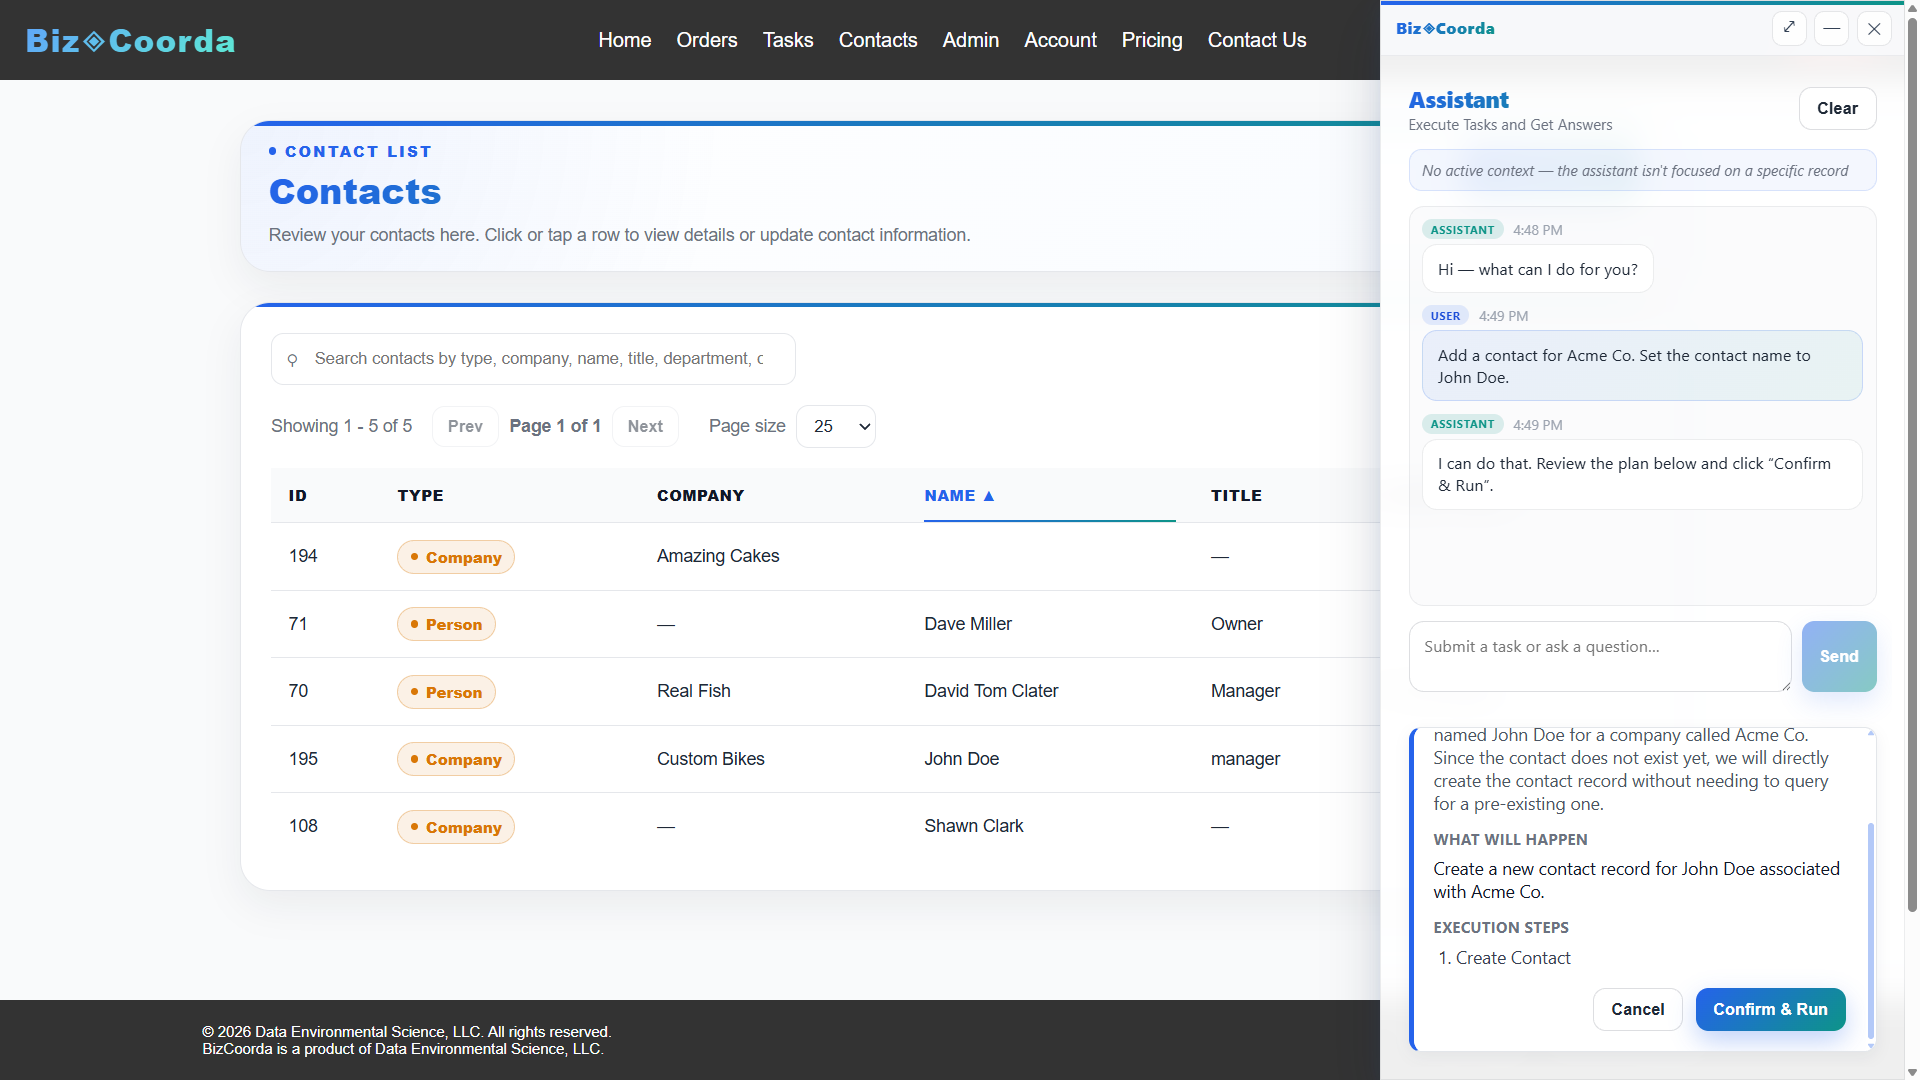The image size is (1920, 1080).
Task: Click the search magnifier icon
Action: pyautogui.click(x=292, y=359)
